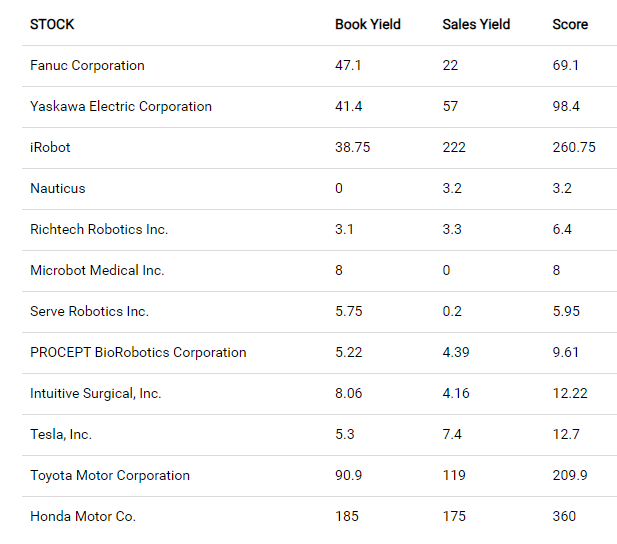Click the Yaskawa Electric Corporation row name
Screen dimensions: 617x544
[x=121, y=106]
